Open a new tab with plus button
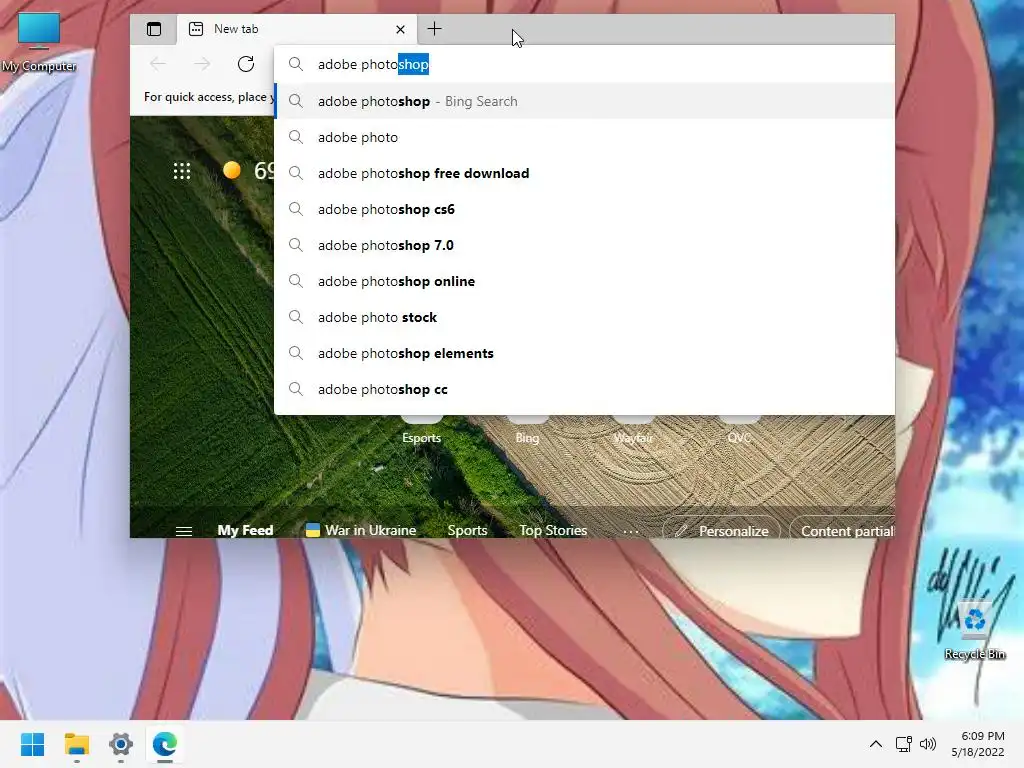This screenshot has height=768, width=1024. point(434,29)
